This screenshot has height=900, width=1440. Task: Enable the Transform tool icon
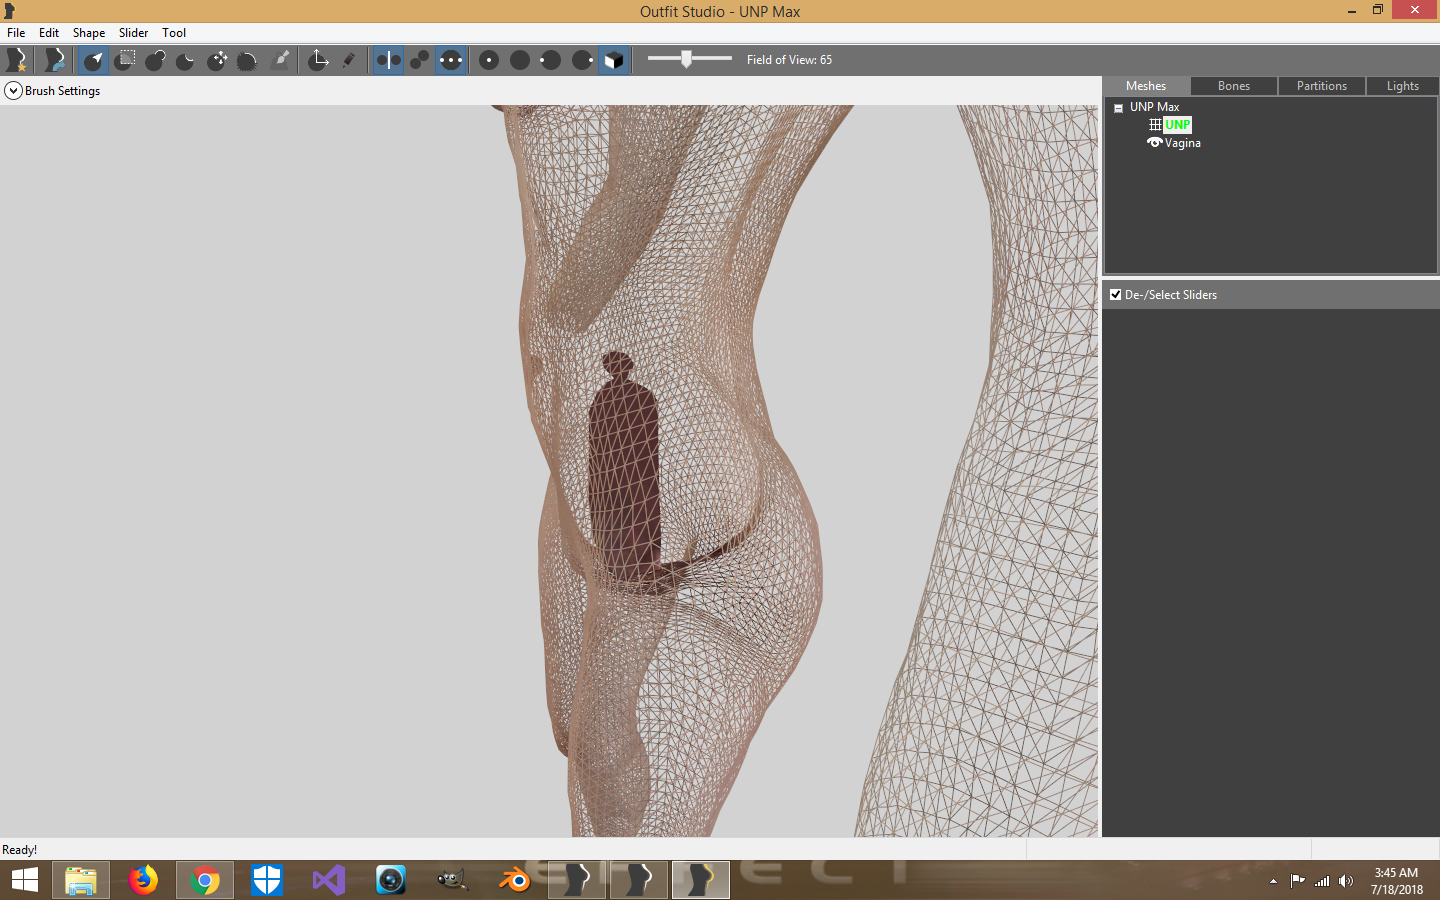318,60
